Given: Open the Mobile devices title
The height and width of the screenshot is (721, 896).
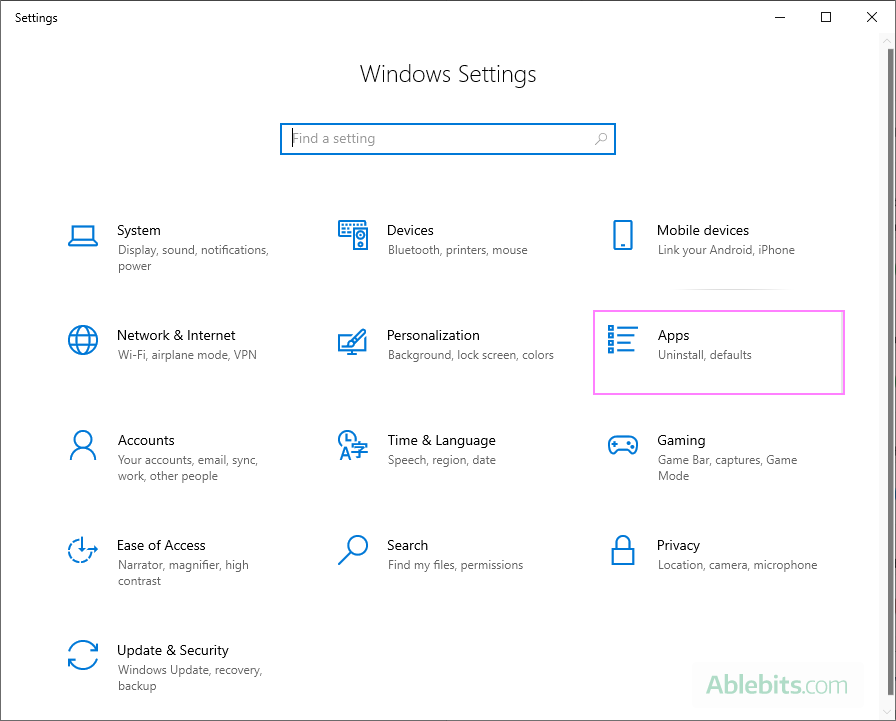Looking at the screenshot, I should pyautogui.click(x=703, y=230).
